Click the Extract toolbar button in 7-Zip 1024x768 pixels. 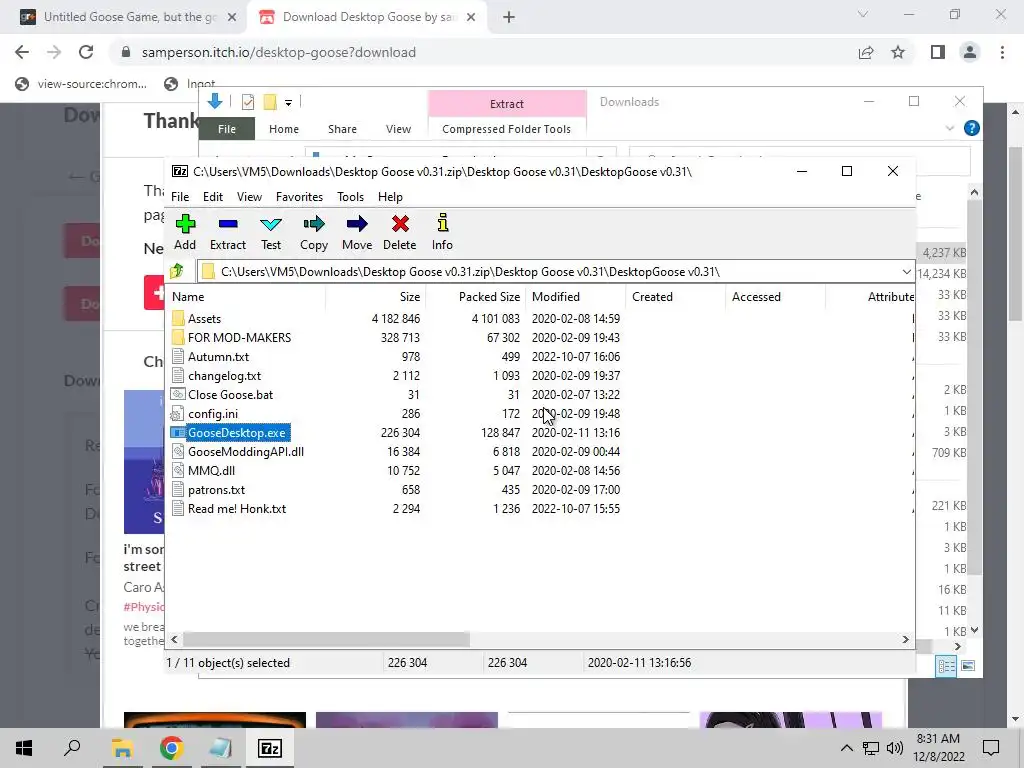click(x=227, y=232)
